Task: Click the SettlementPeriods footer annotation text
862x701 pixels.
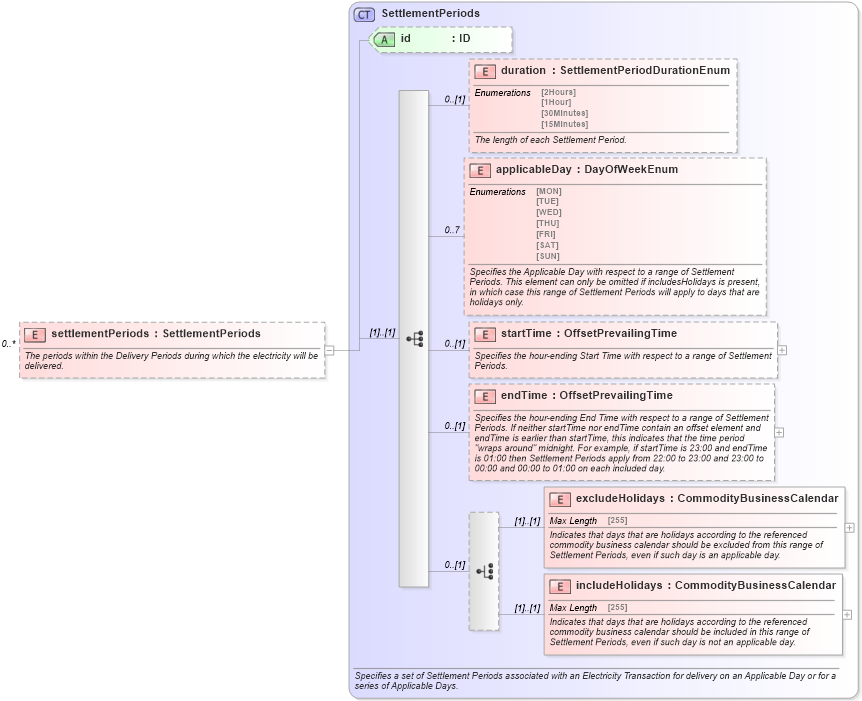Action: (600, 681)
